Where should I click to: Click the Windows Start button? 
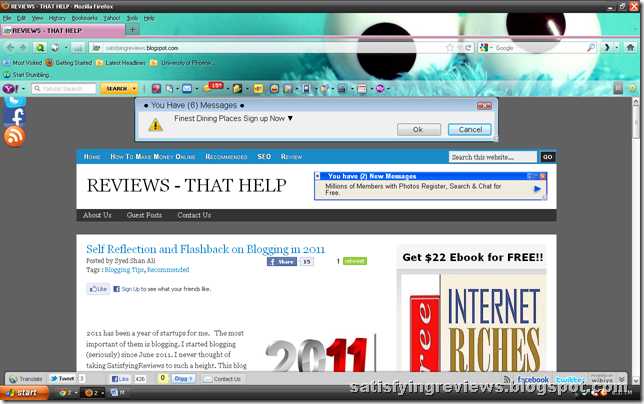tap(24, 393)
